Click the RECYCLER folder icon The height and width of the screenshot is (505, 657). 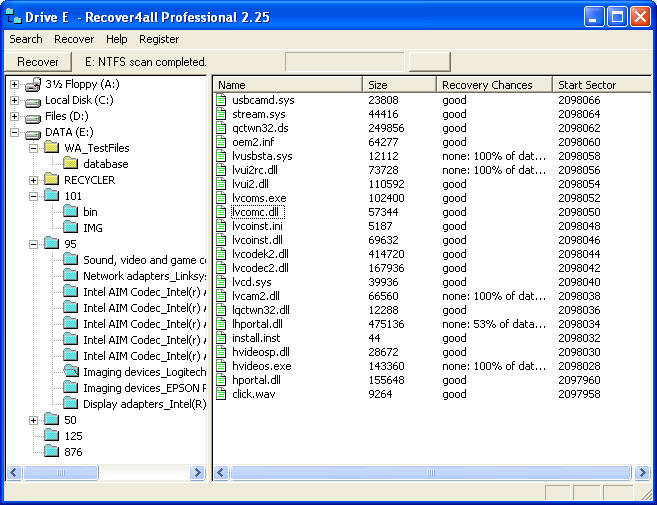pos(52,179)
